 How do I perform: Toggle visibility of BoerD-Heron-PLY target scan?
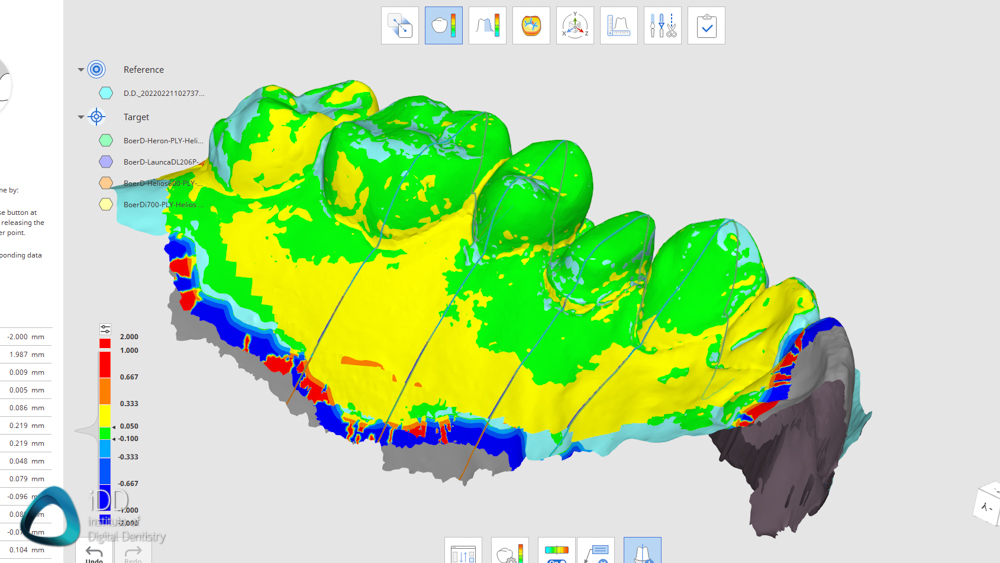[106, 141]
